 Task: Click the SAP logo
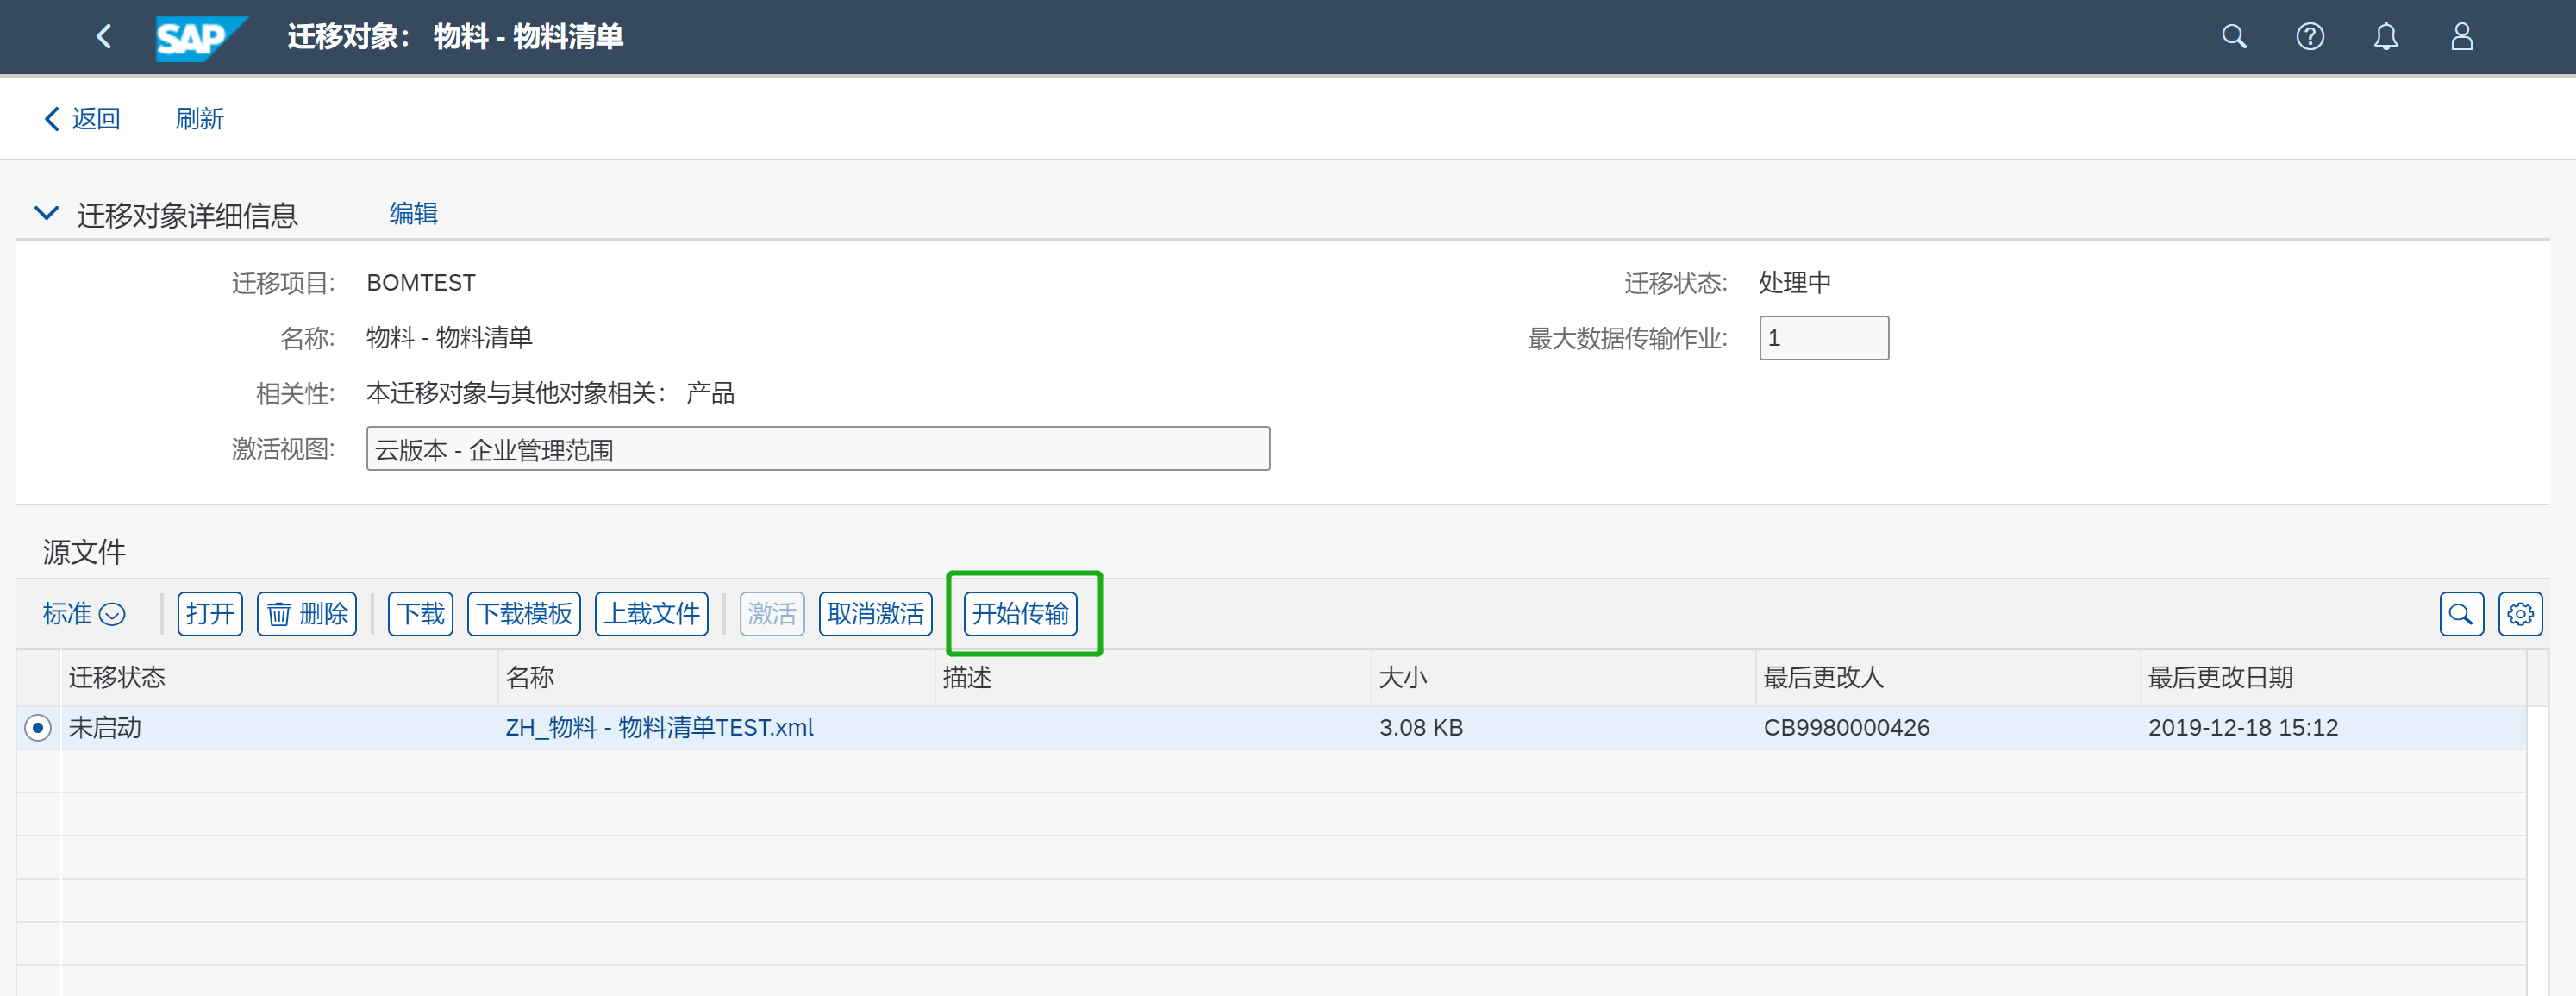[x=200, y=38]
